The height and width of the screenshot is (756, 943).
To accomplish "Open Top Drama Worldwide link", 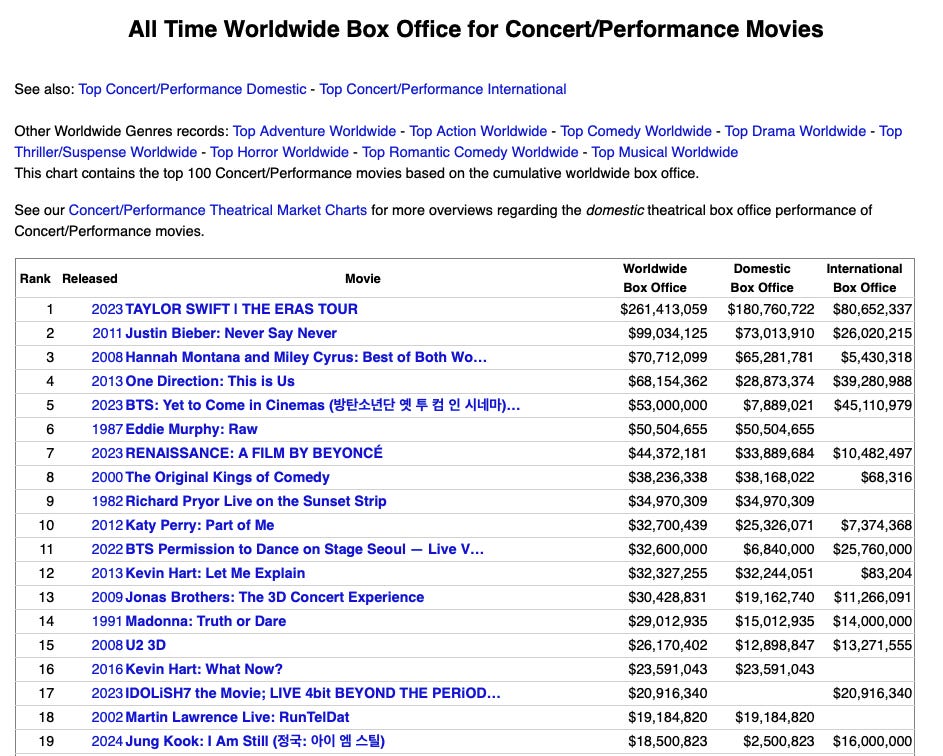I will point(795,131).
